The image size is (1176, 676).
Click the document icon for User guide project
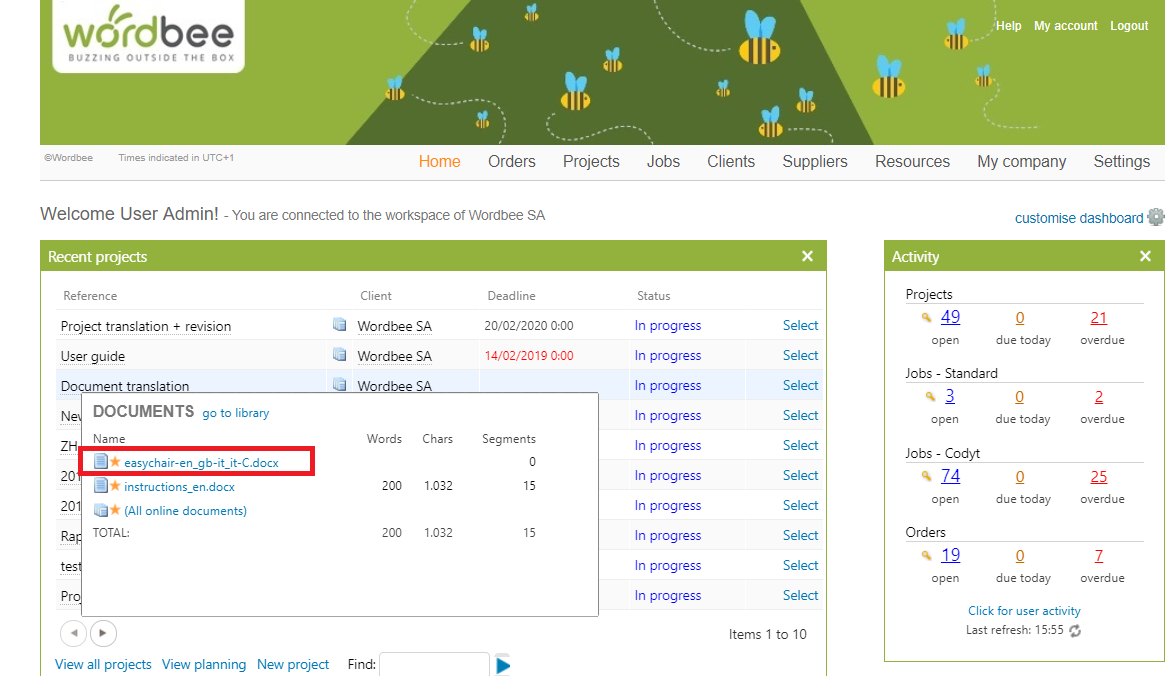click(x=339, y=355)
